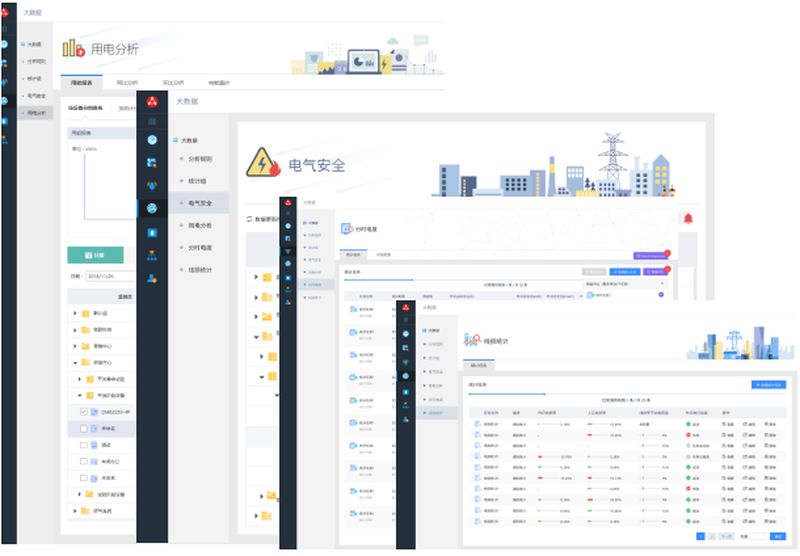Click the 线损统计 page title icon
800x556 pixels.
472,341
